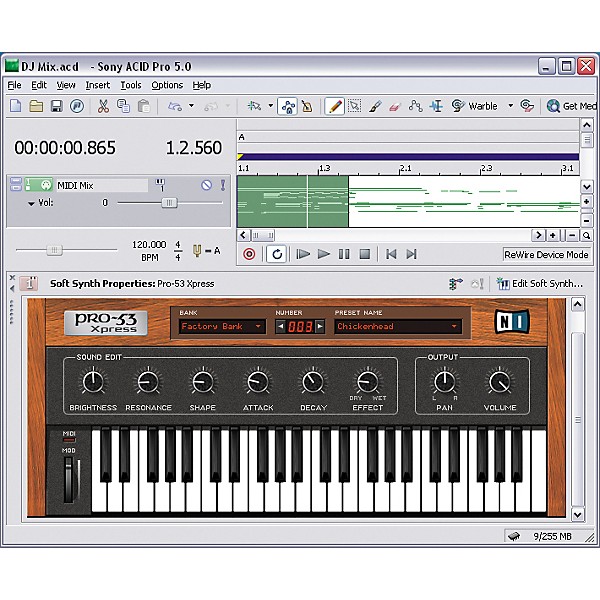
Task: Select the Time Selection tool icon
Action: coord(436,106)
